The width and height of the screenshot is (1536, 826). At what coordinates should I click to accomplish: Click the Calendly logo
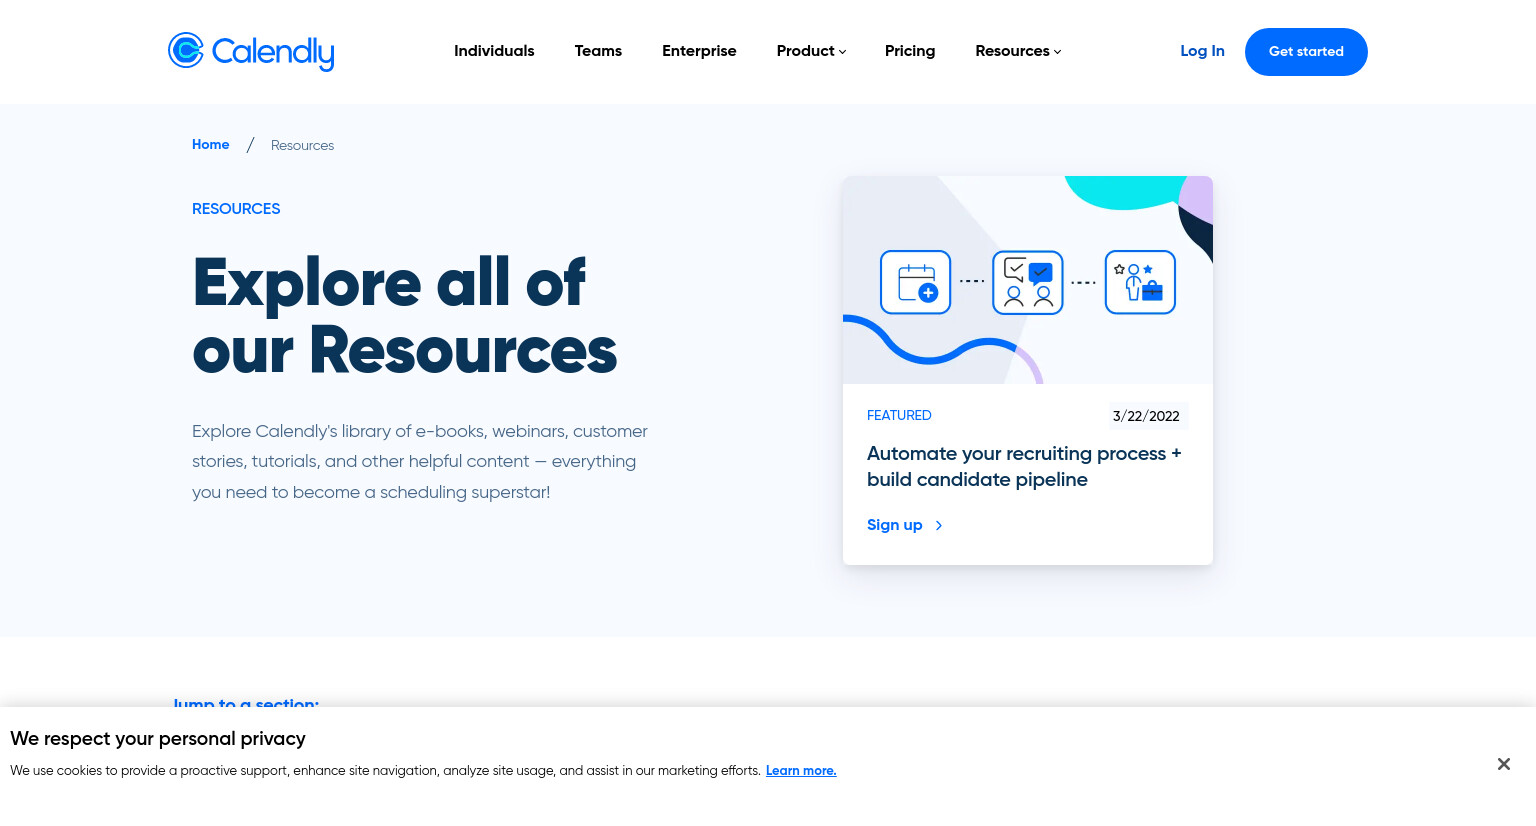tap(251, 51)
